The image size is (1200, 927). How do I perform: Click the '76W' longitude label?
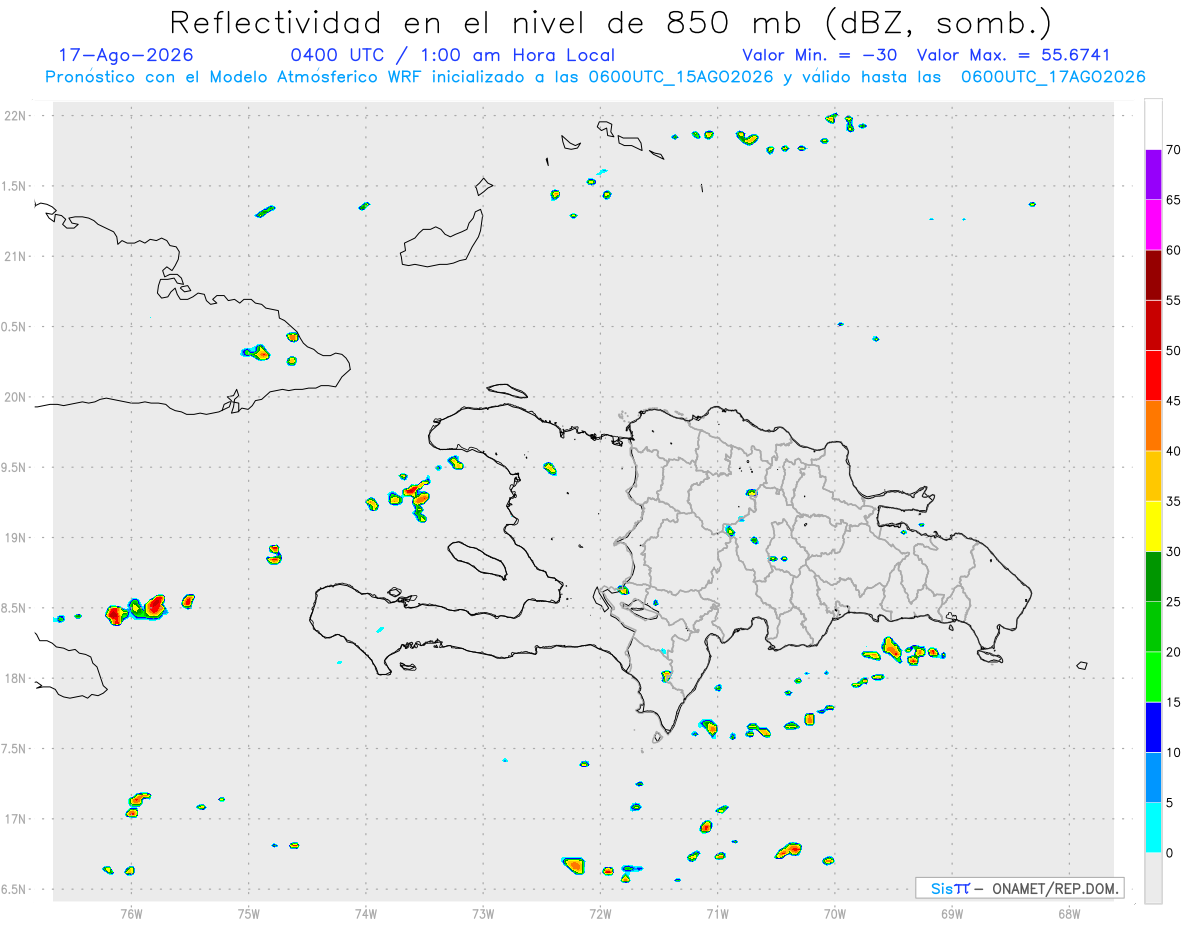[131, 913]
